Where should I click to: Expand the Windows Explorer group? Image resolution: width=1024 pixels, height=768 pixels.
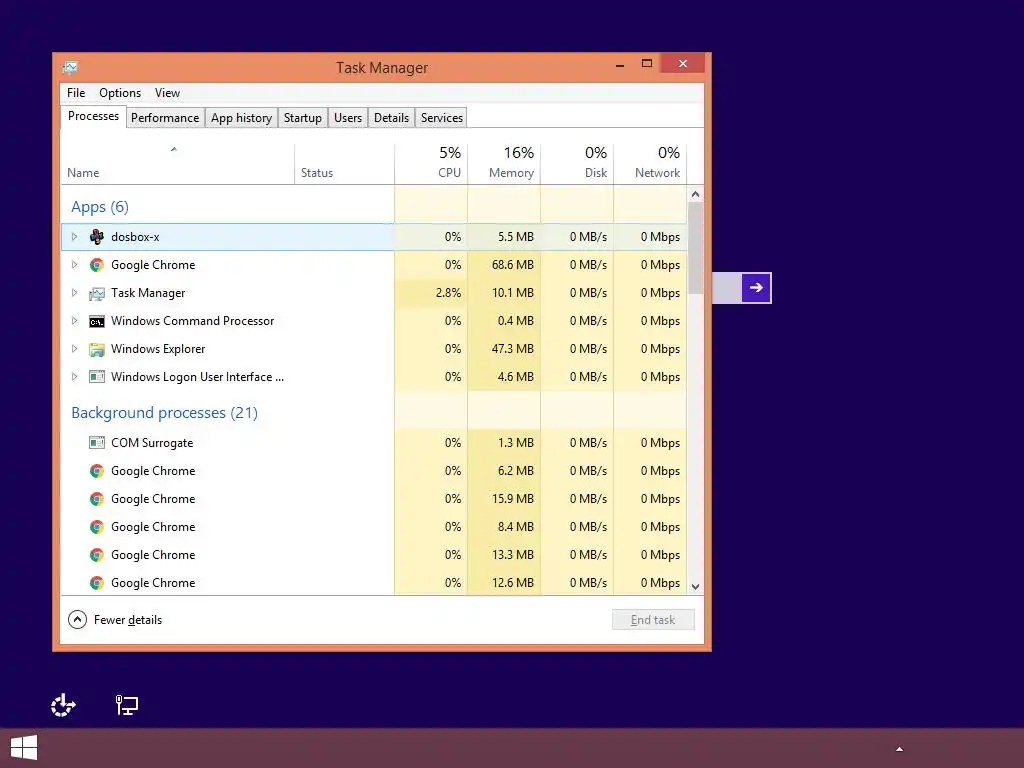(x=74, y=349)
